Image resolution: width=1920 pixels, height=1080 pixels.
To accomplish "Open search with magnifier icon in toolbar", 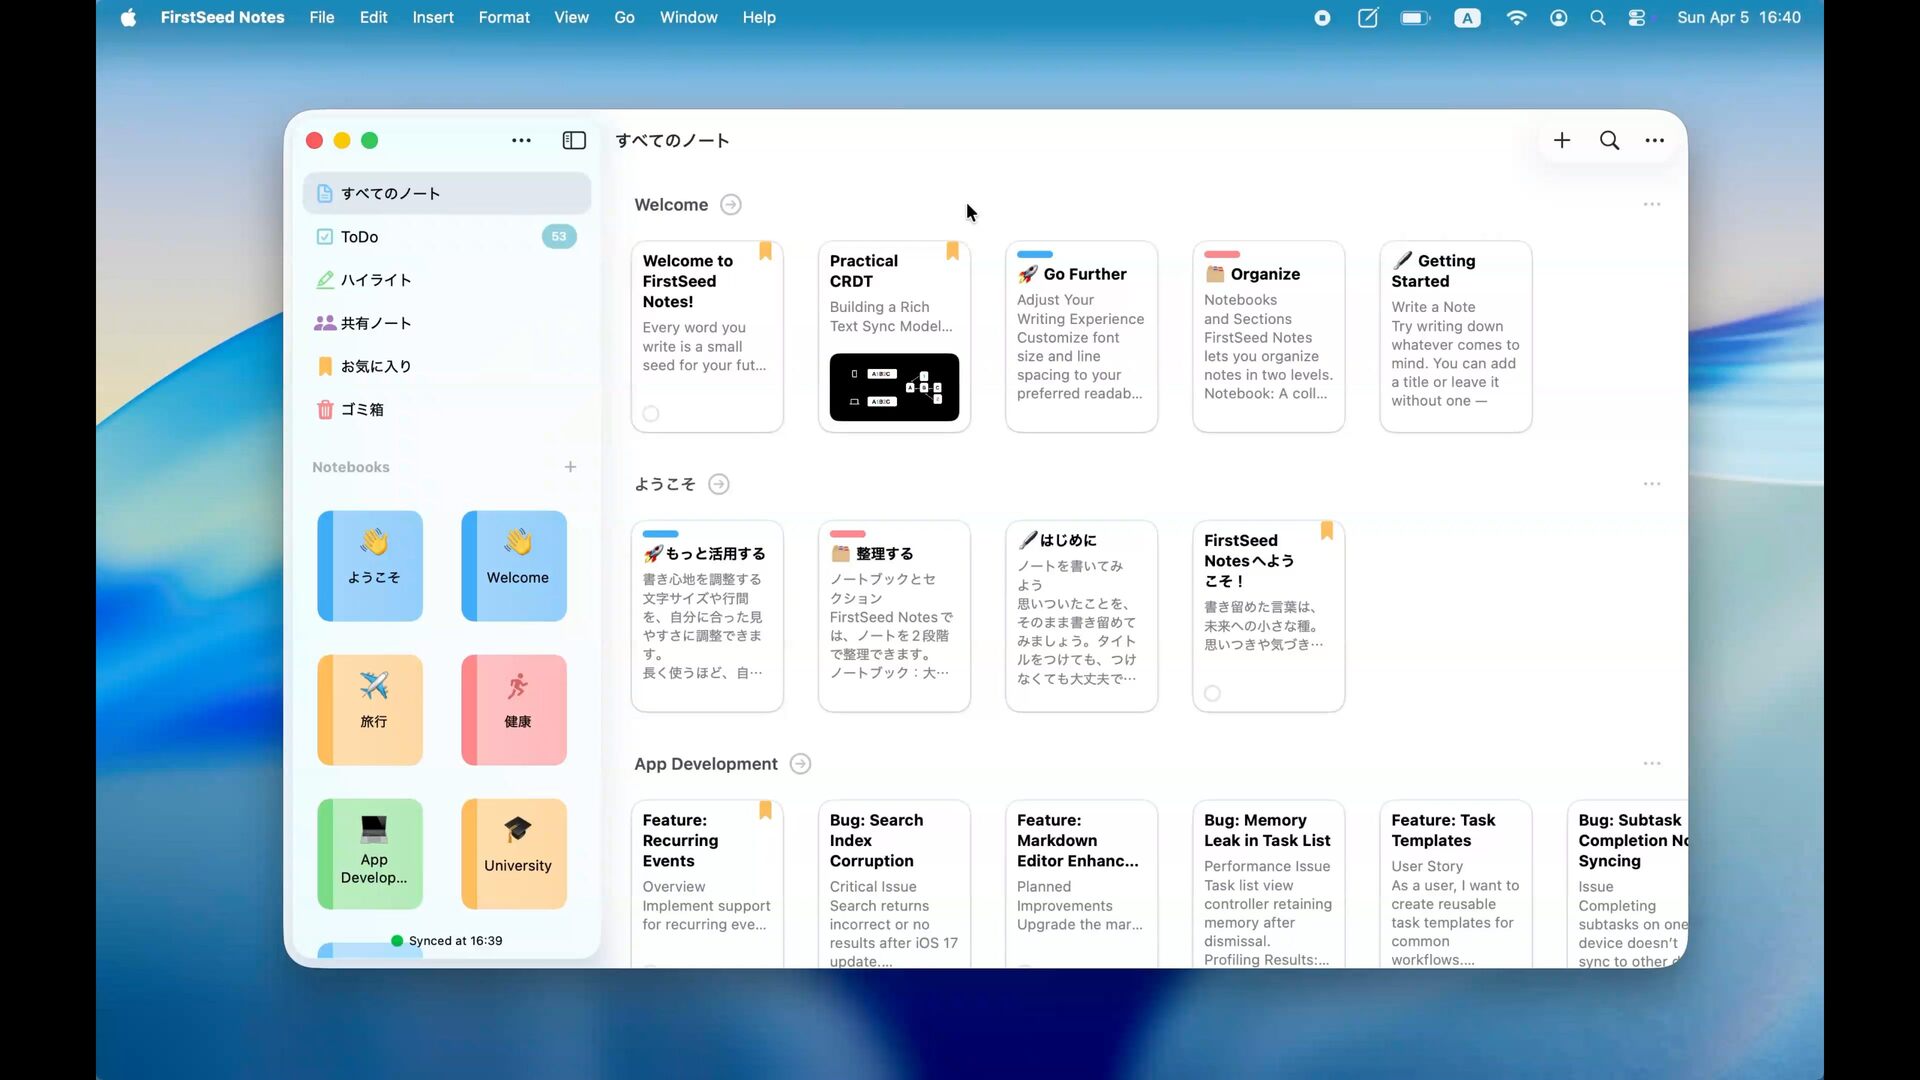I will (1609, 141).
